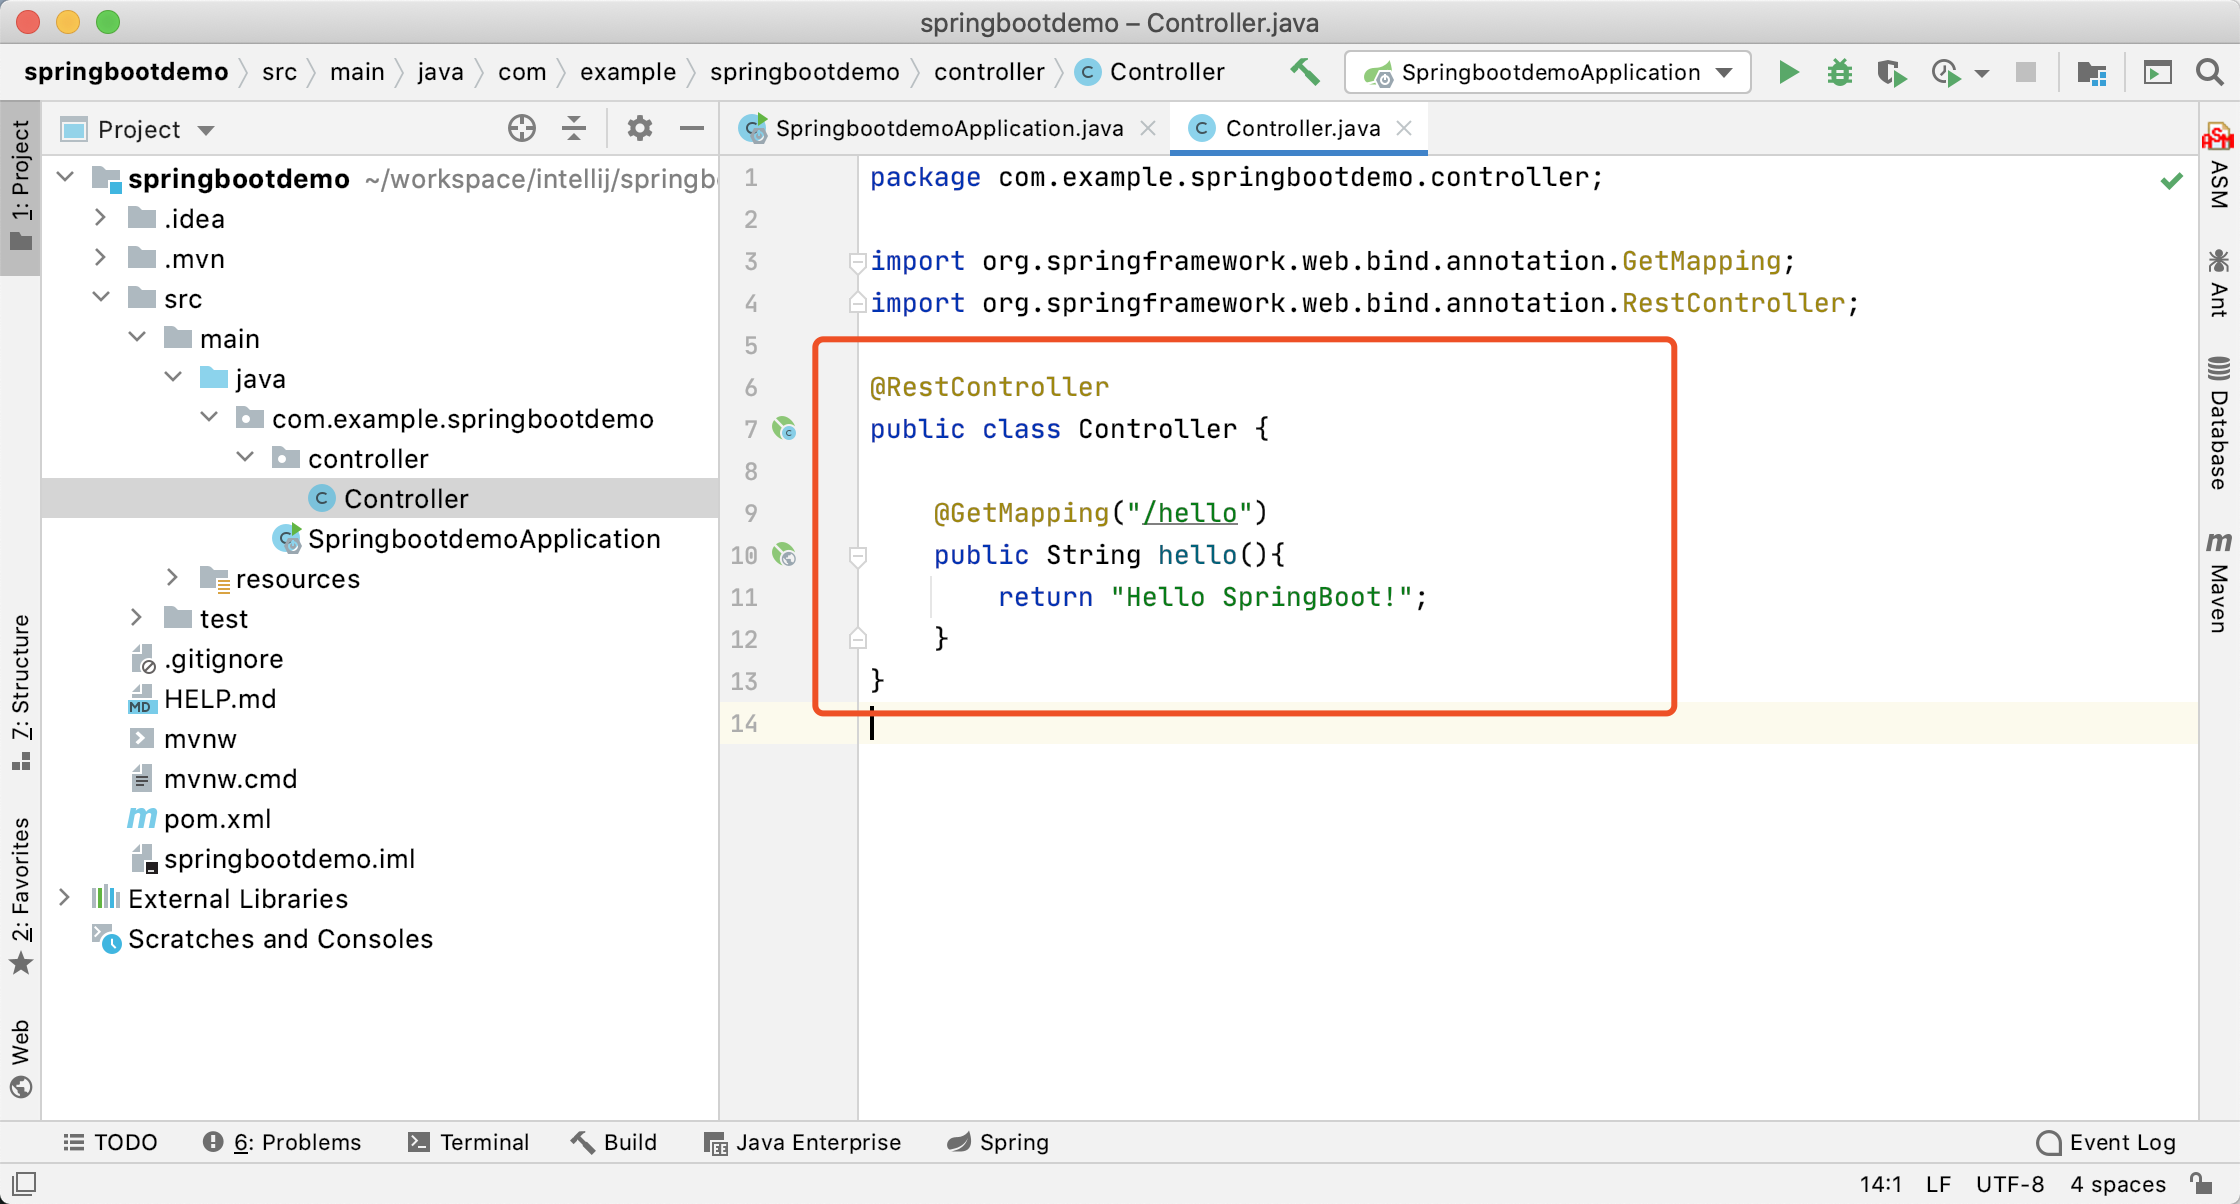Hide the Project tool window
The width and height of the screenshot is (2240, 1204).
[692, 128]
